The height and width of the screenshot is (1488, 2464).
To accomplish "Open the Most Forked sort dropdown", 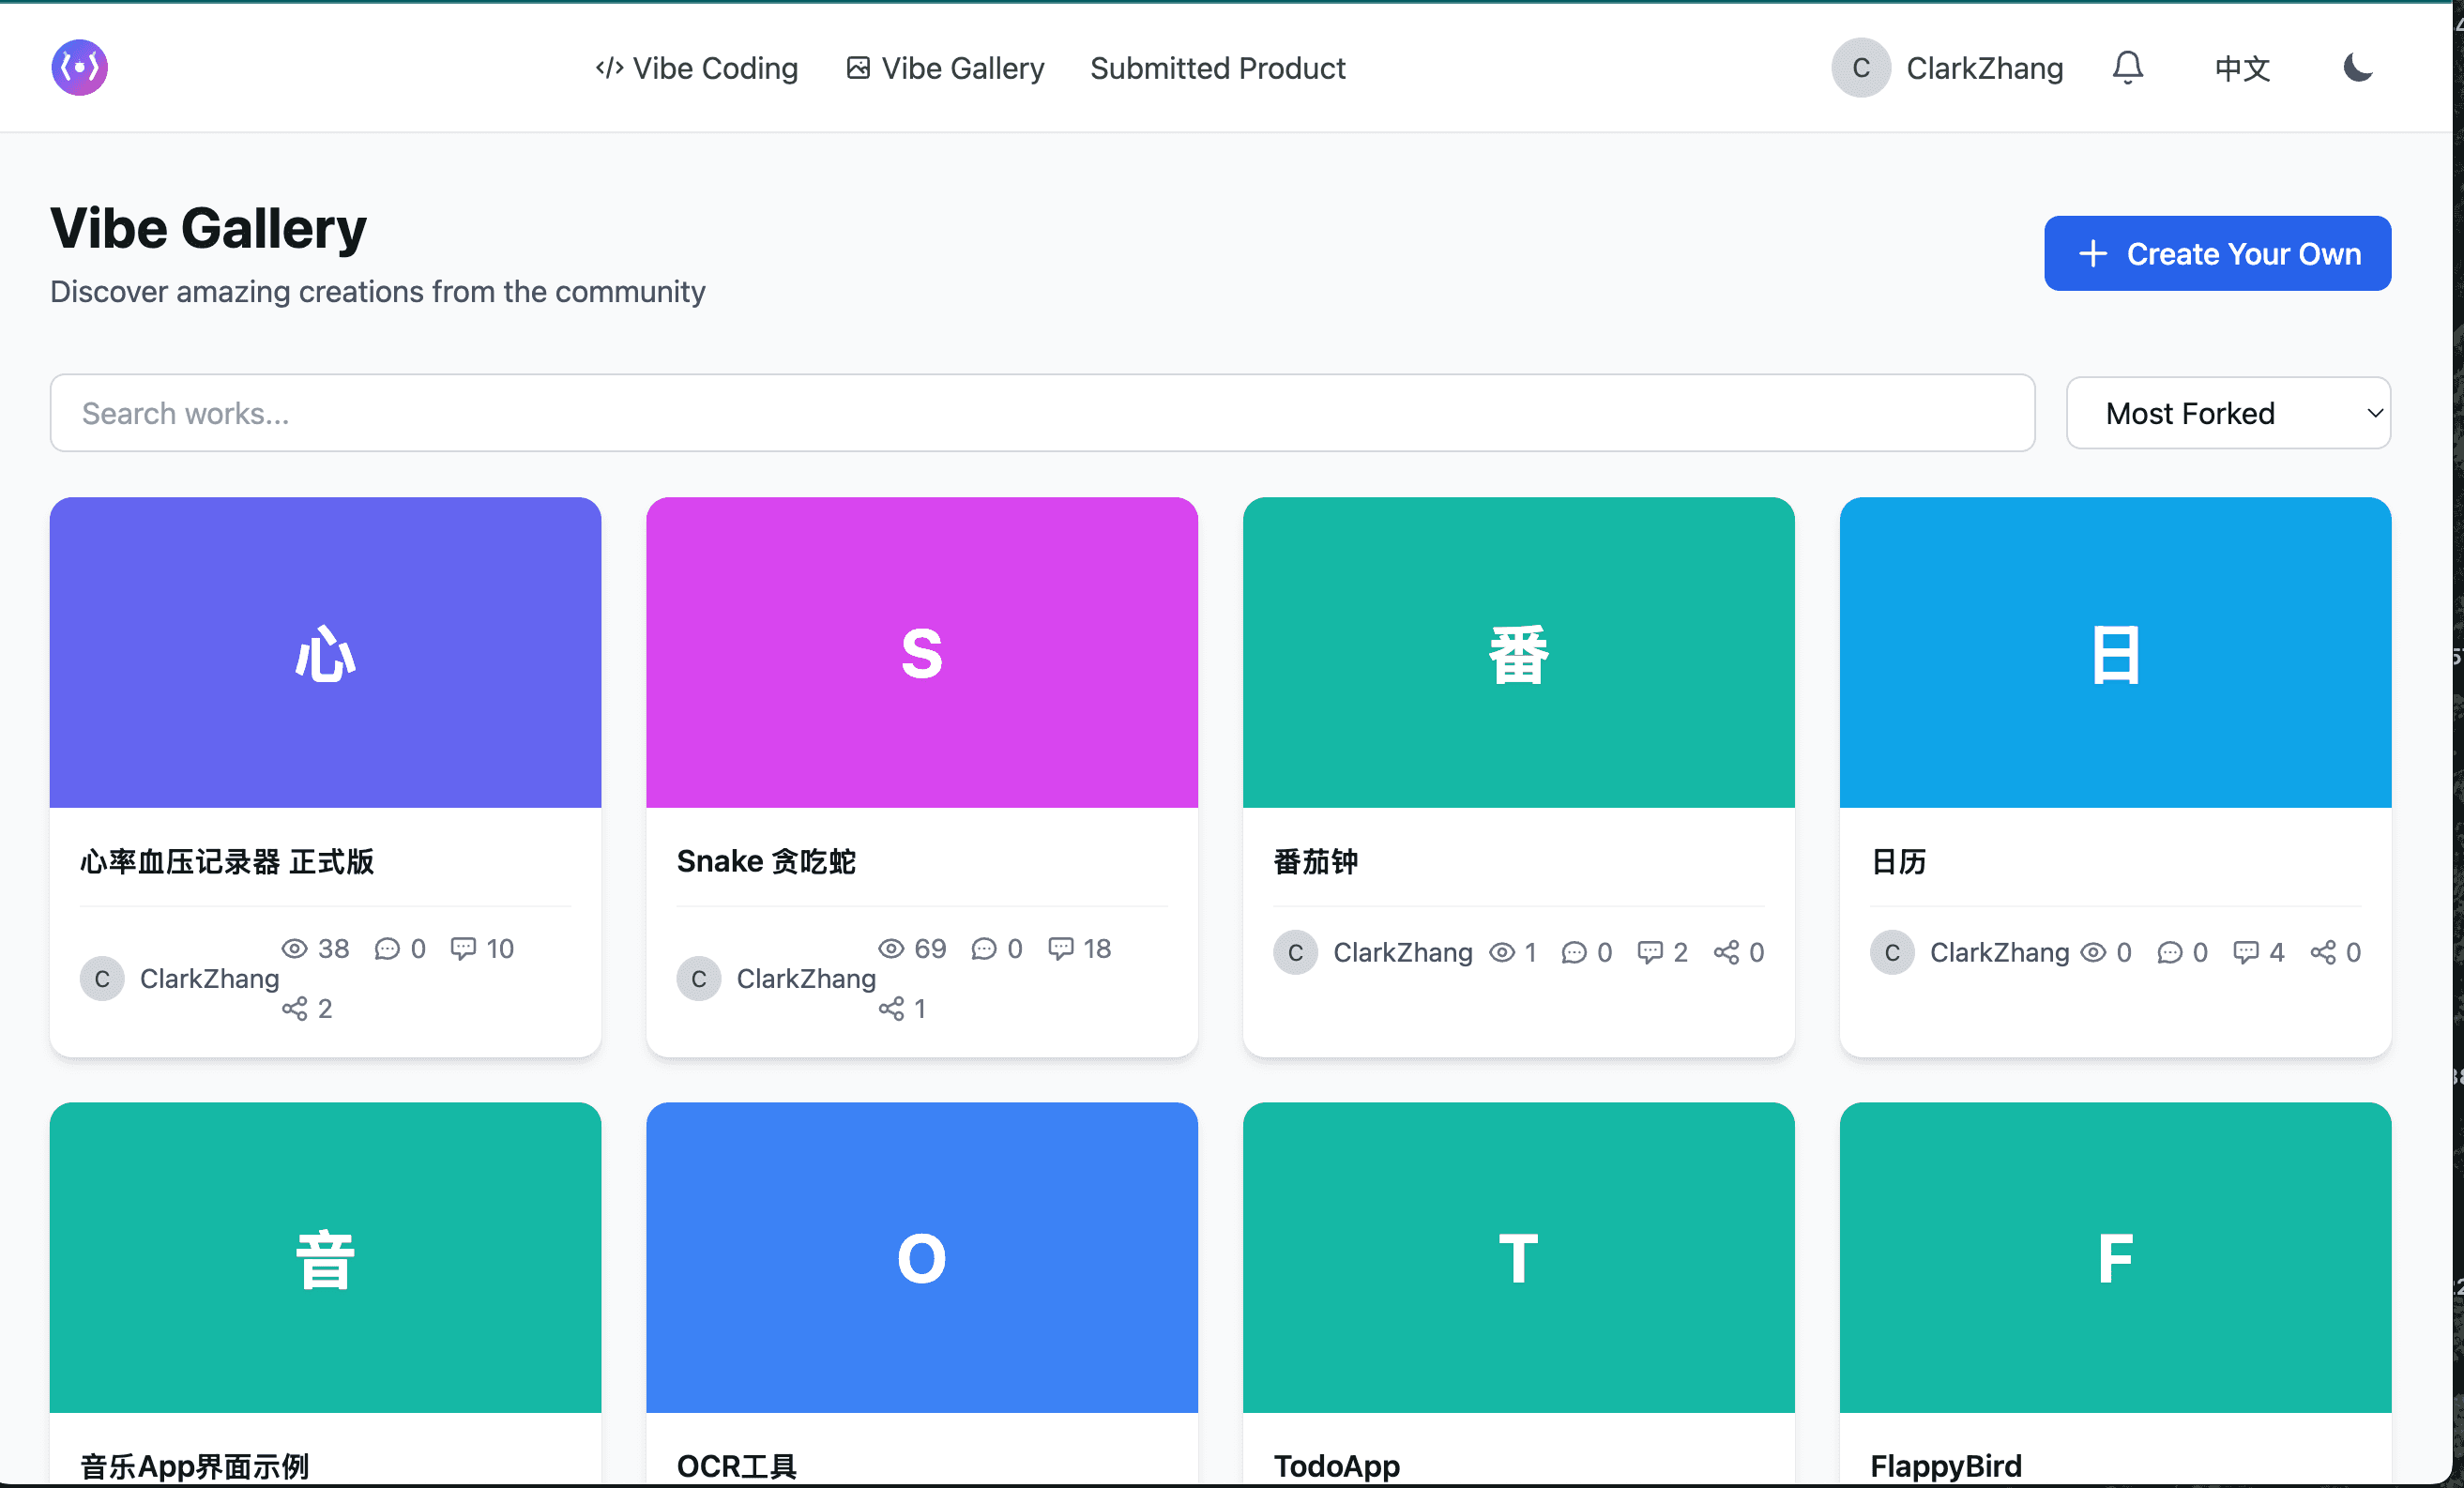I will pos(2228,413).
